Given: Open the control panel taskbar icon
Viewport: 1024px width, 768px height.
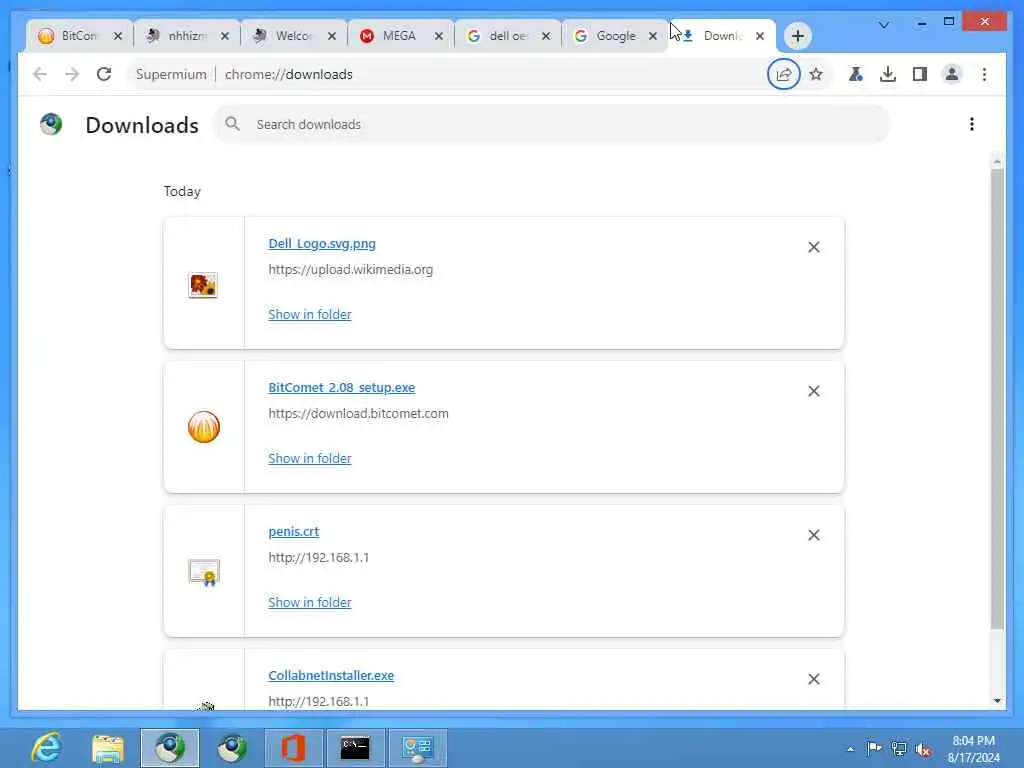Looking at the screenshot, I should [x=417, y=748].
